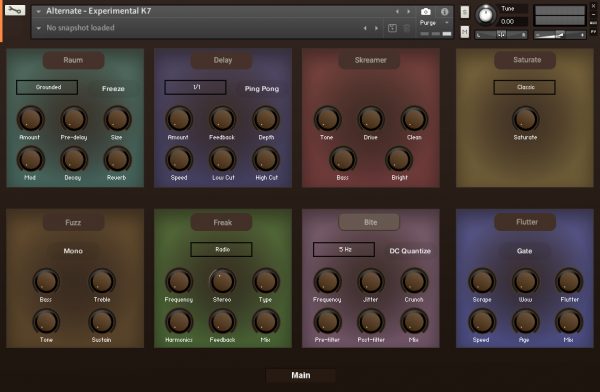Save snapshot with the floppy disk icon
Screen dimensions: 600x392
pyautogui.click(x=392, y=28)
